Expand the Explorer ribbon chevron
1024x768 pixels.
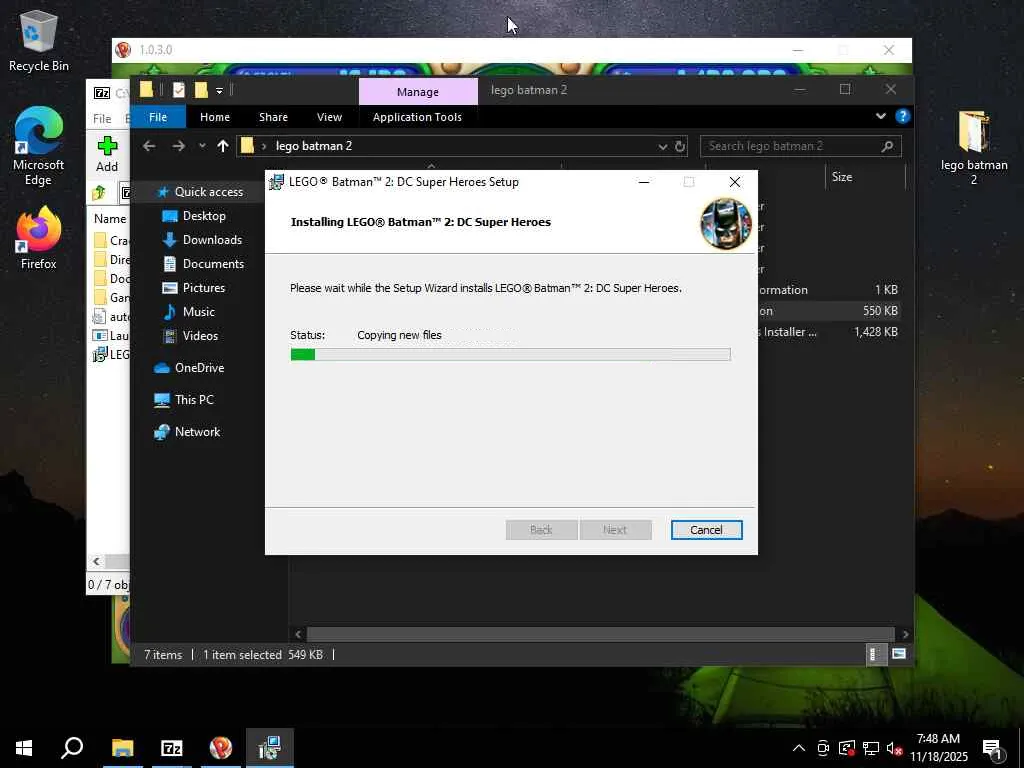pos(881,116)
